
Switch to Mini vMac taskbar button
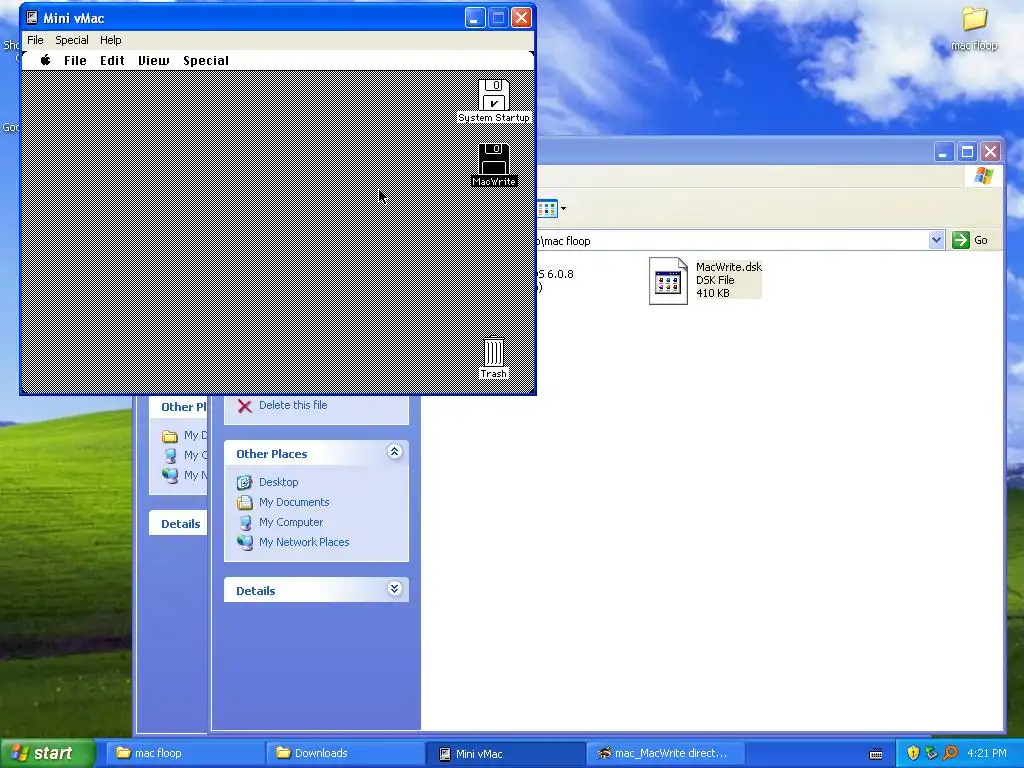coord(504,753)
